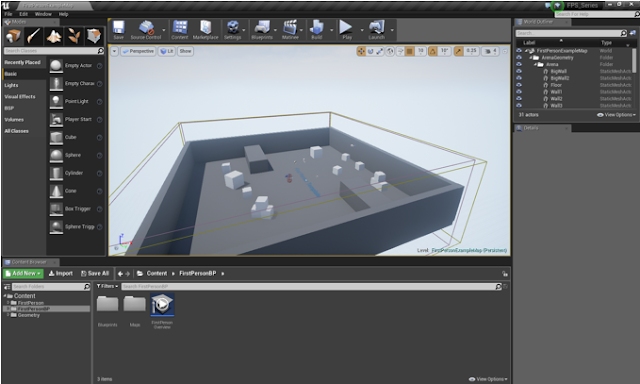This screenshot has height=384, width=640.
Task: Select the Place mode icon
Action: click(x=13, y=36)
